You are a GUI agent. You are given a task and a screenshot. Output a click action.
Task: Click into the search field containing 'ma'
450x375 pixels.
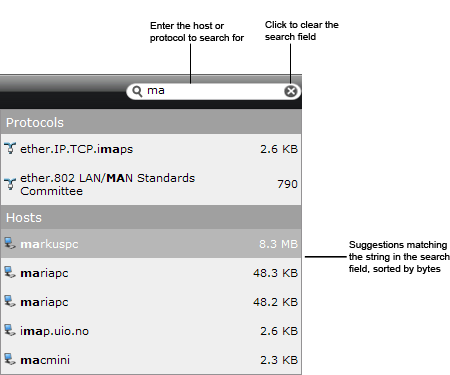[x=213, y=91]
